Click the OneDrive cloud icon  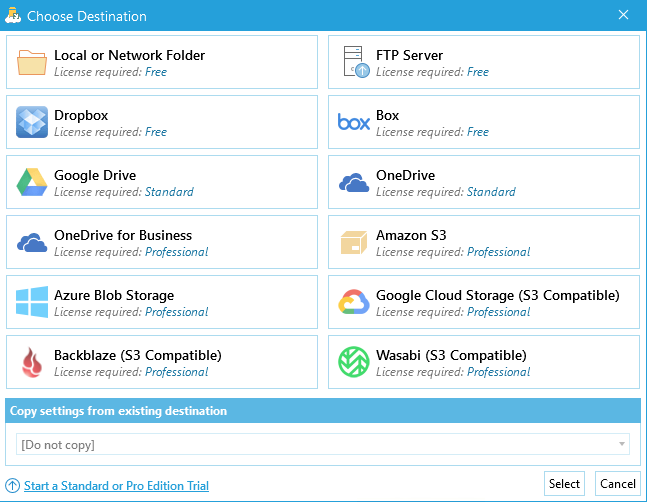354,182
